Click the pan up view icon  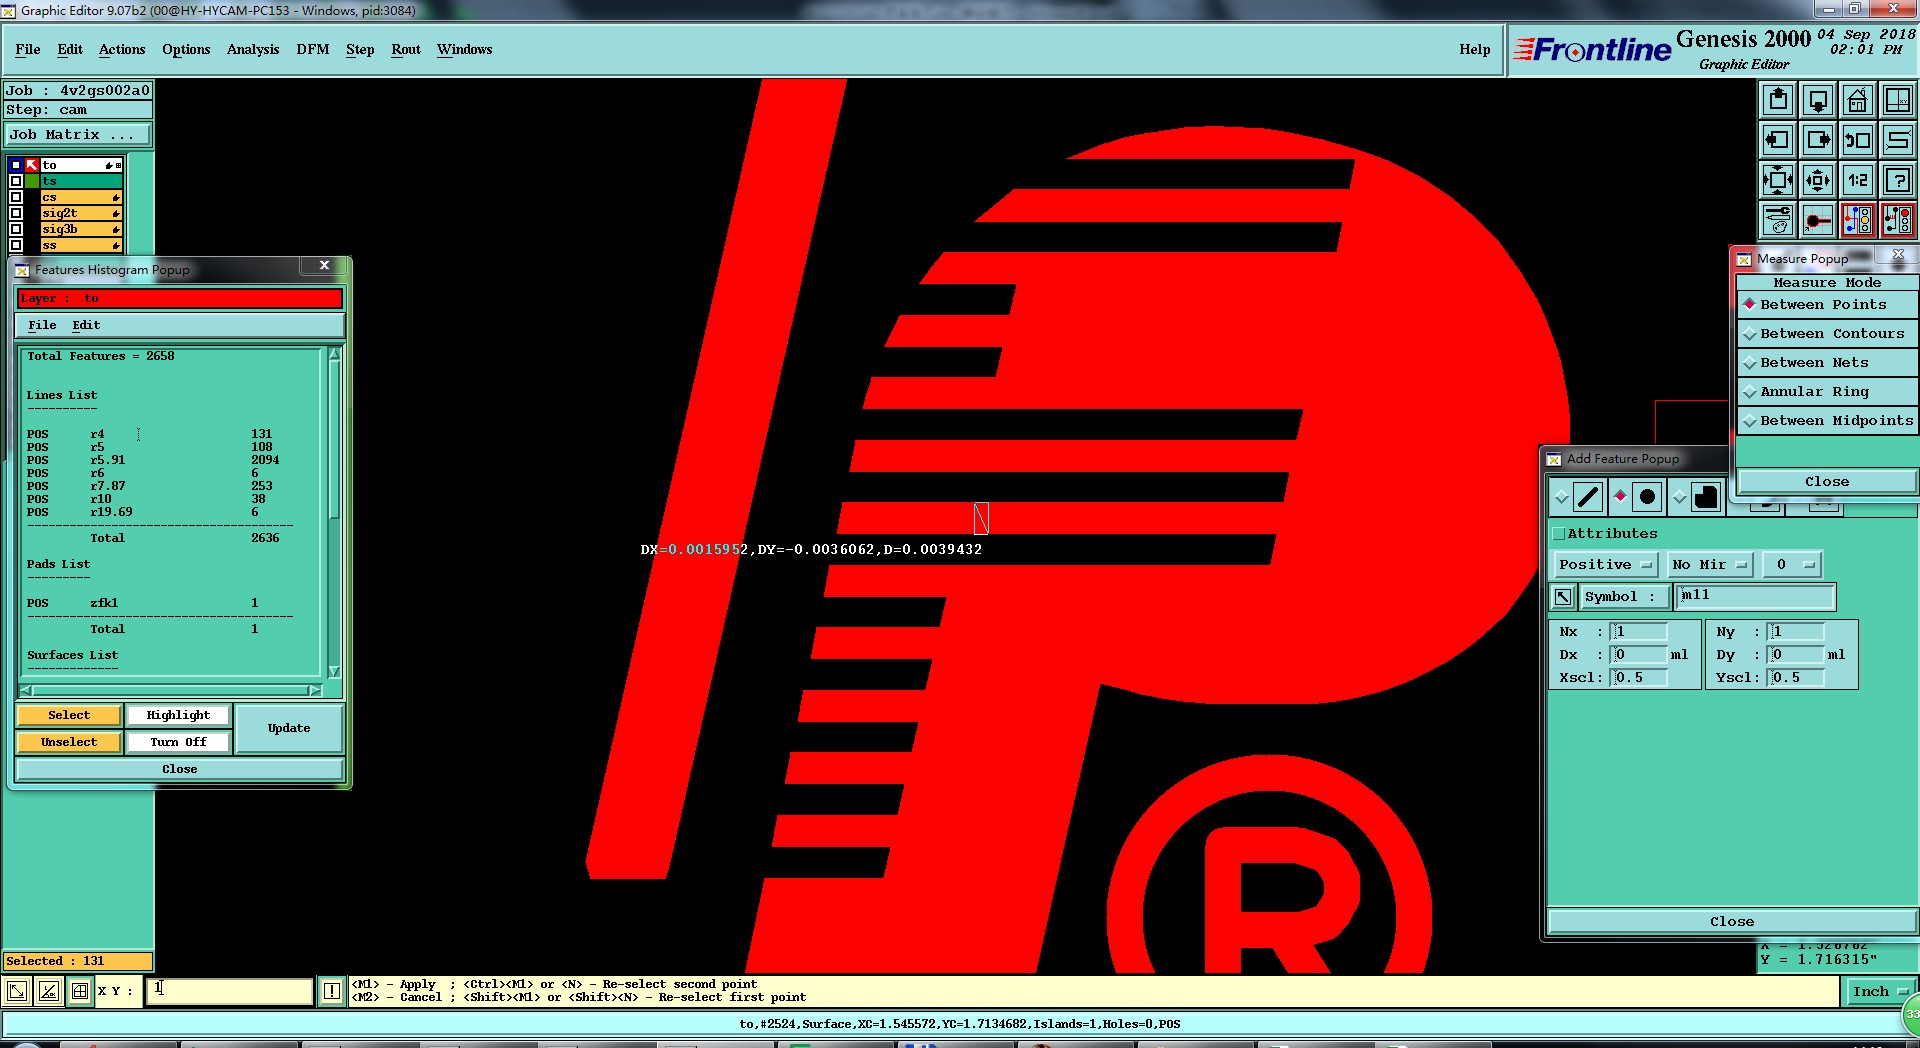1778,100
